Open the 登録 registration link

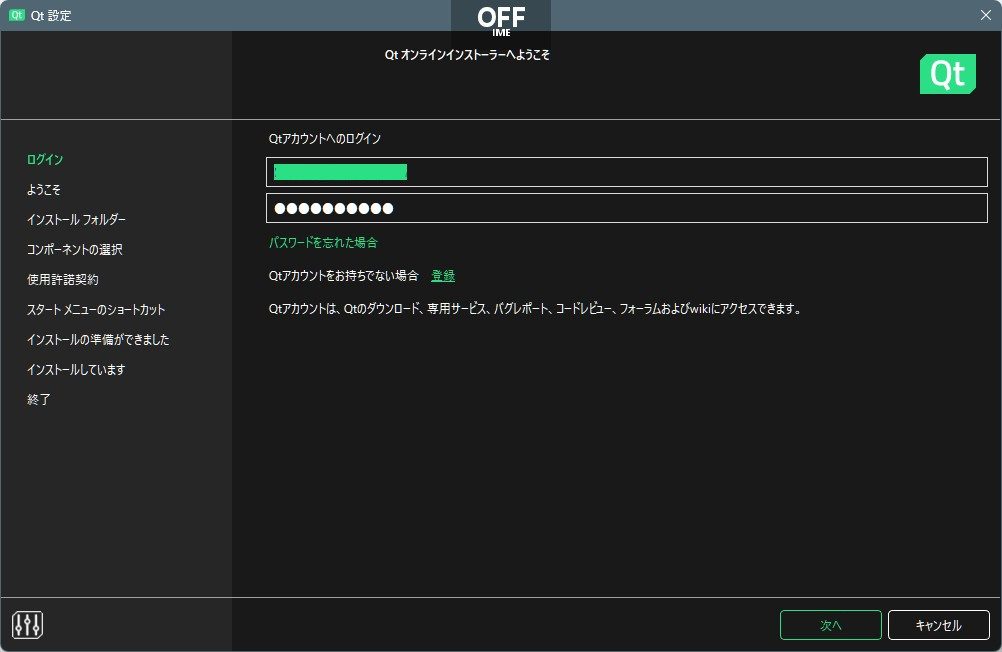[x=443, y=276]
